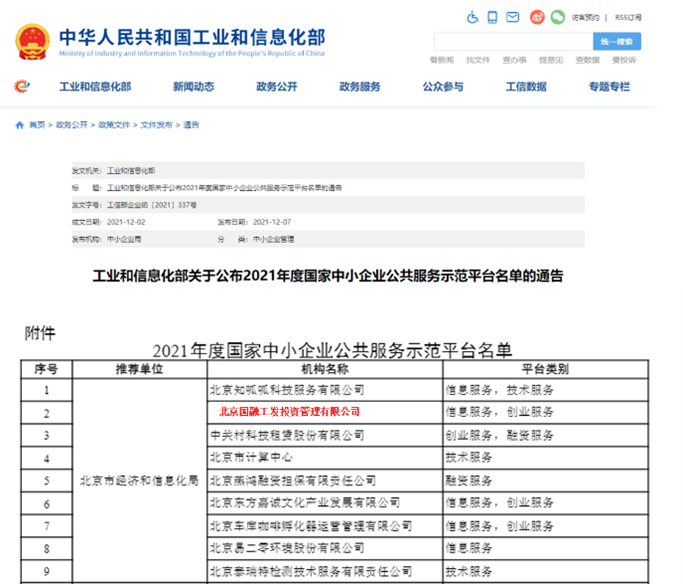
Task: Click category value 中小企业管理
Action: 274,240
